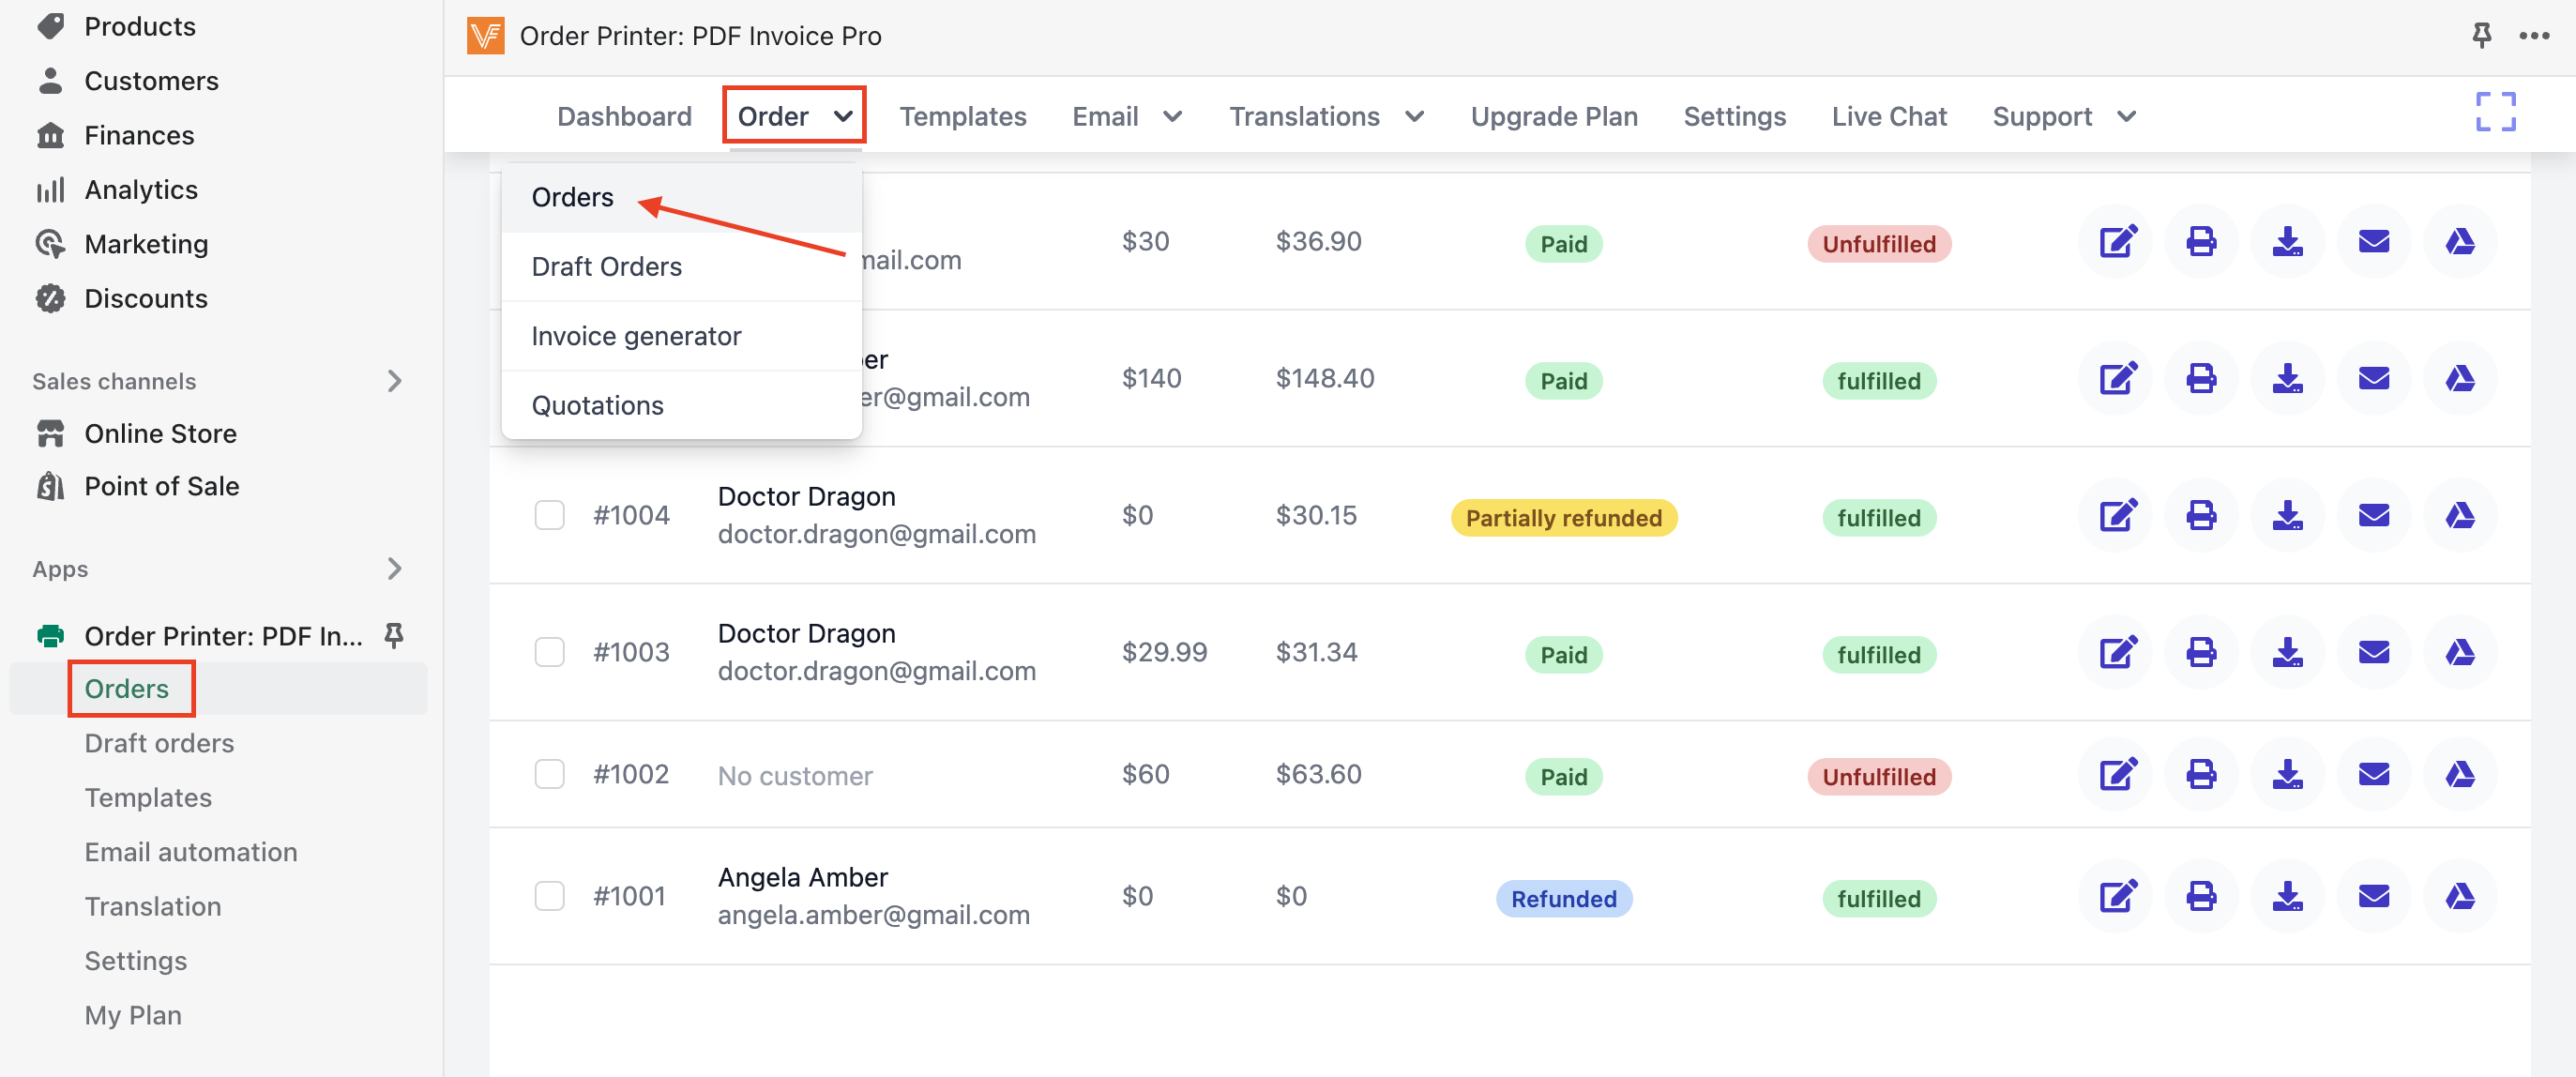Open the Templates tab
The width and height of the screenshot is (2576, 1077).
[962, 117]
